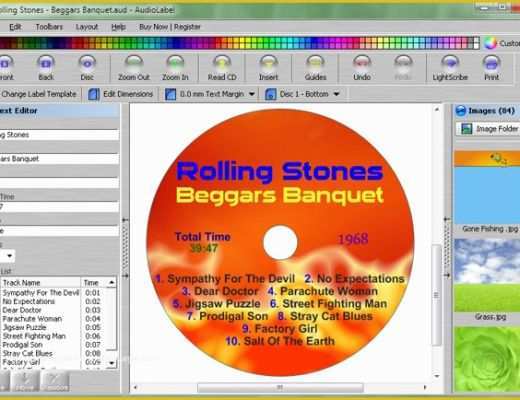Image resolution: width=520 pixels, height=400 pixels.
Task: Click the Text Margin icon
Action: tap(170, 94)
